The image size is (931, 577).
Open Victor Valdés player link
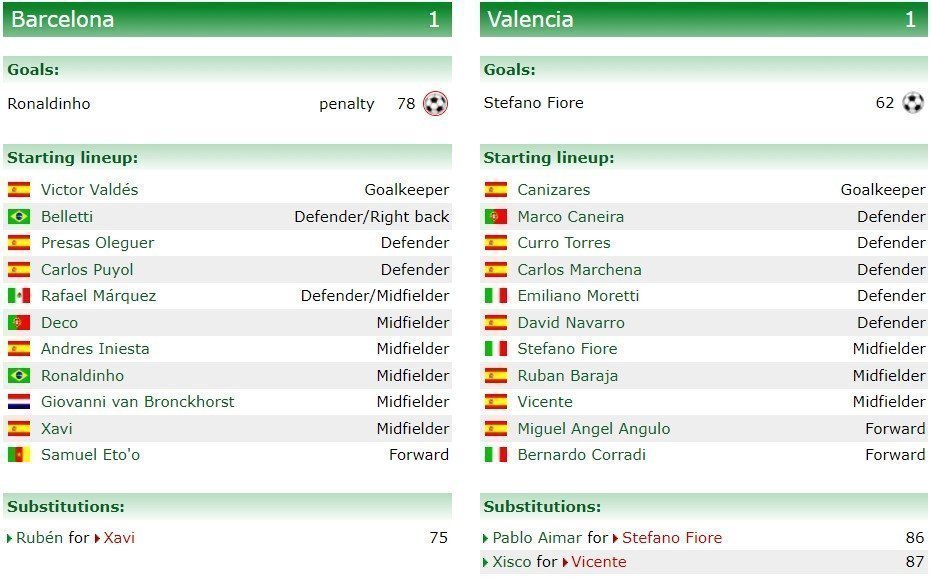tap(90, 190)
